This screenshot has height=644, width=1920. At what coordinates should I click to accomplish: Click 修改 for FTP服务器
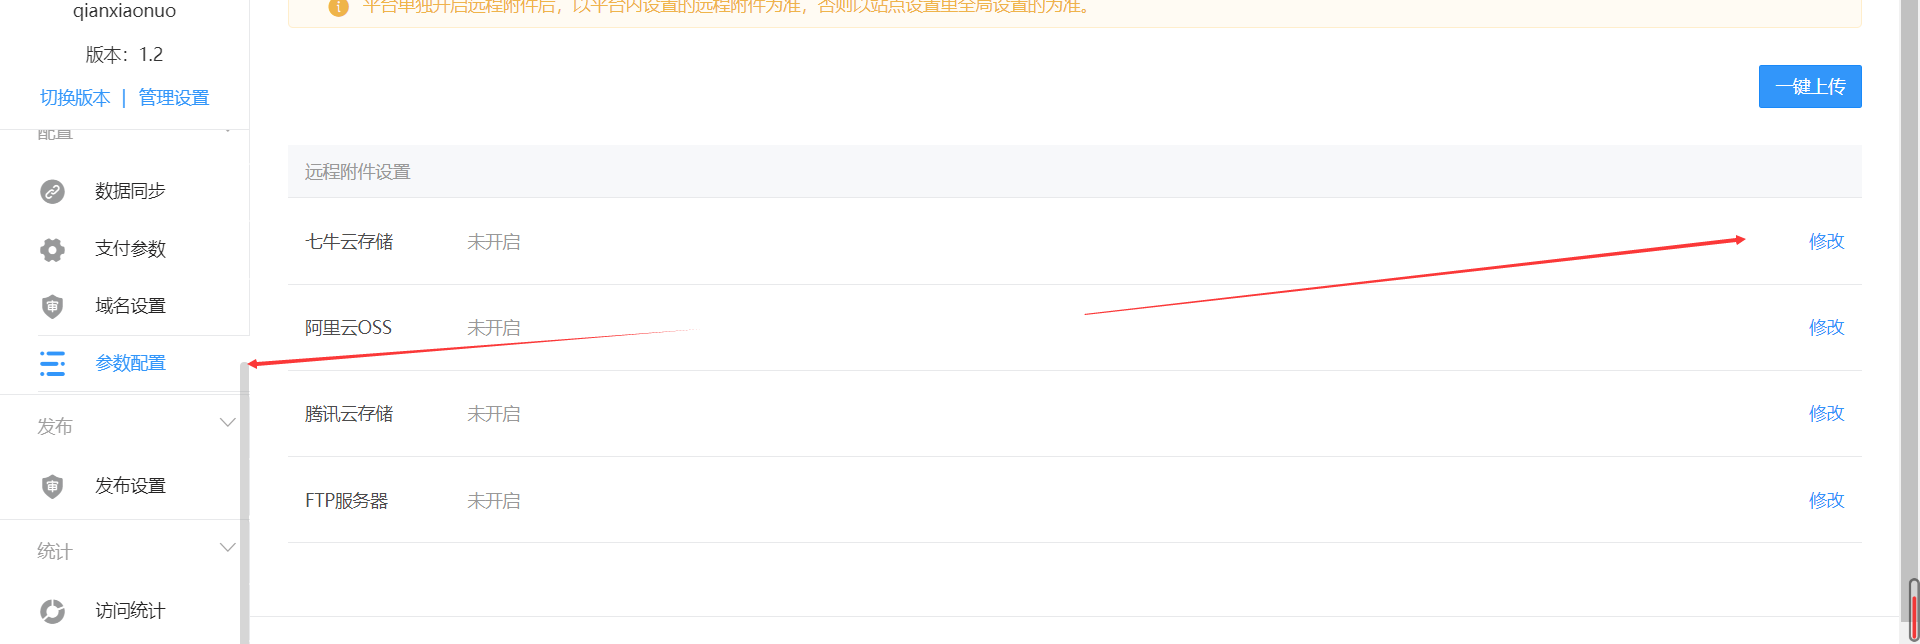click(1826, 500)
